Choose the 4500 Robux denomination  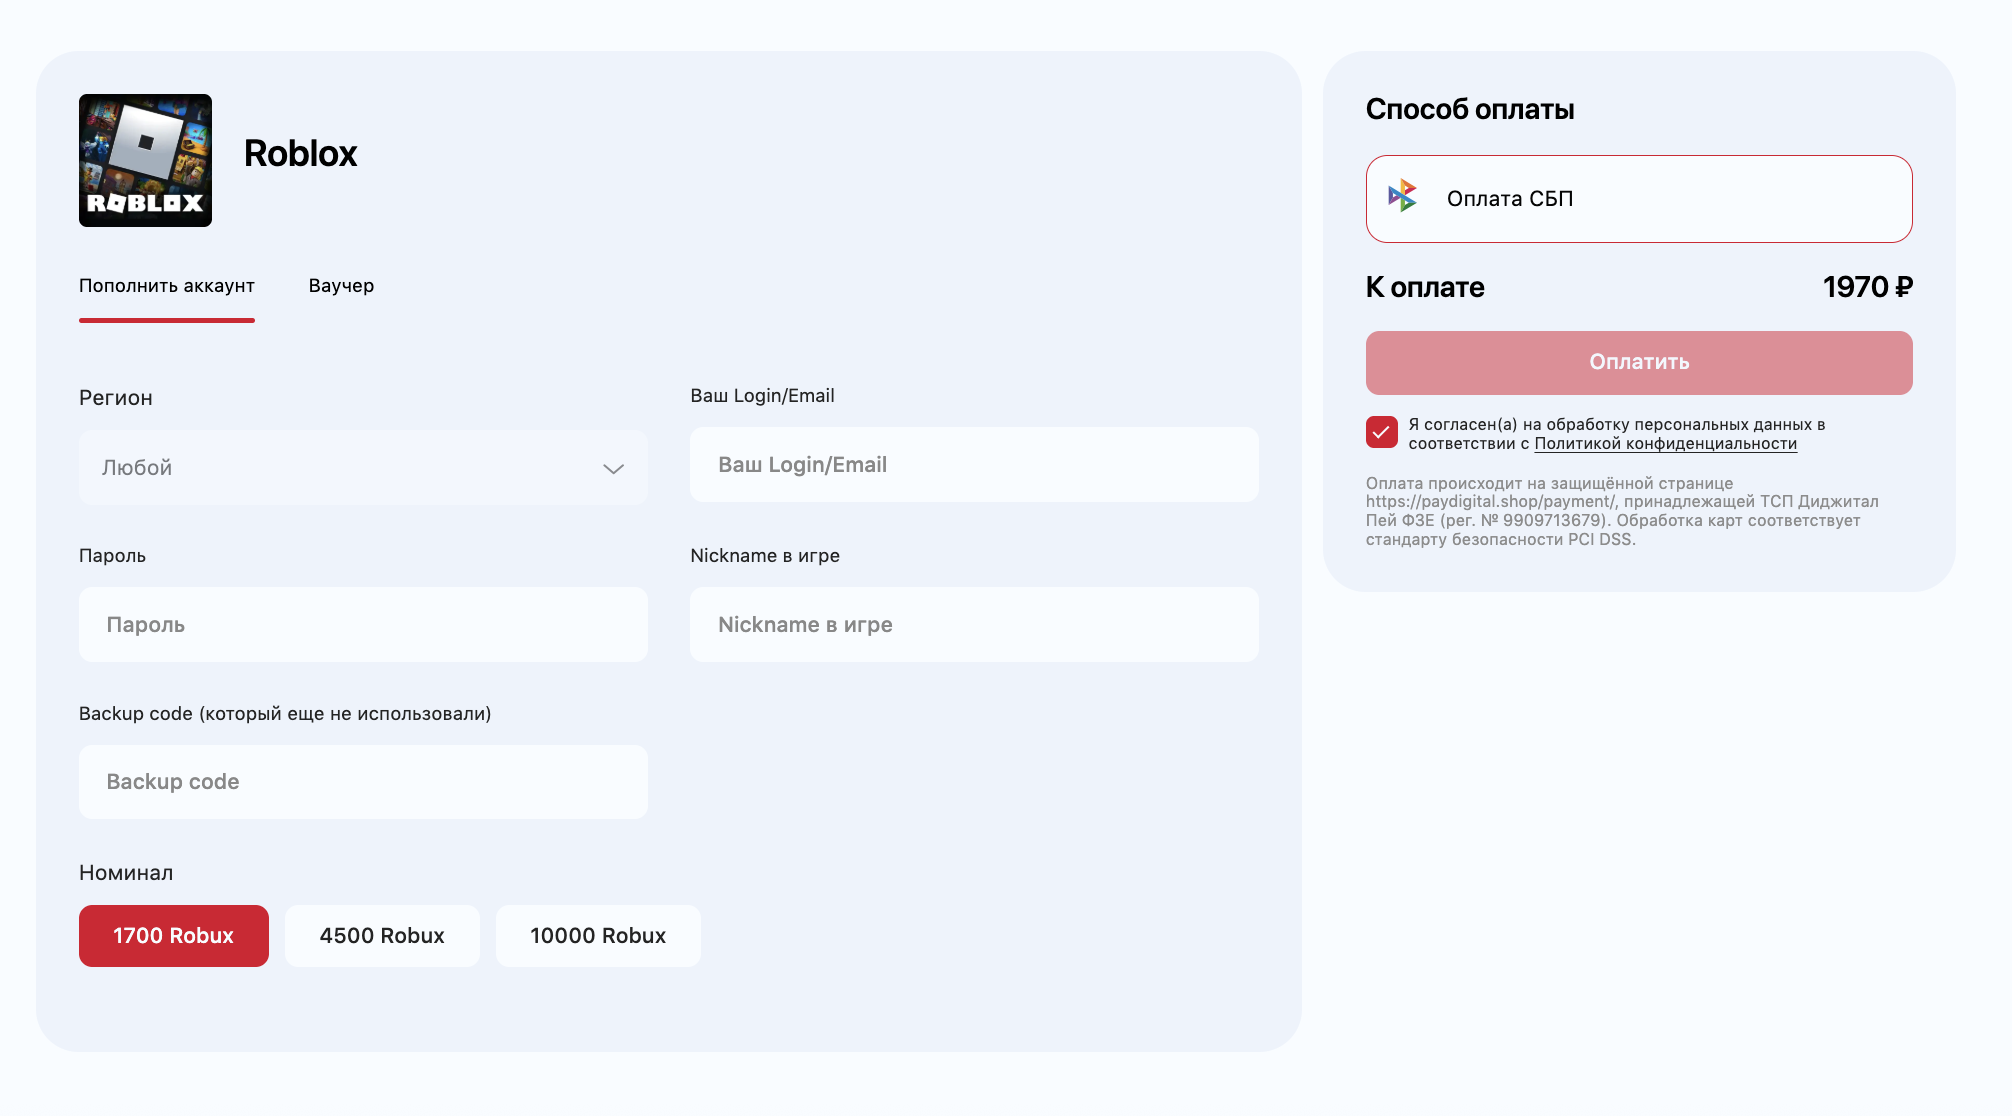click(382, 936)
